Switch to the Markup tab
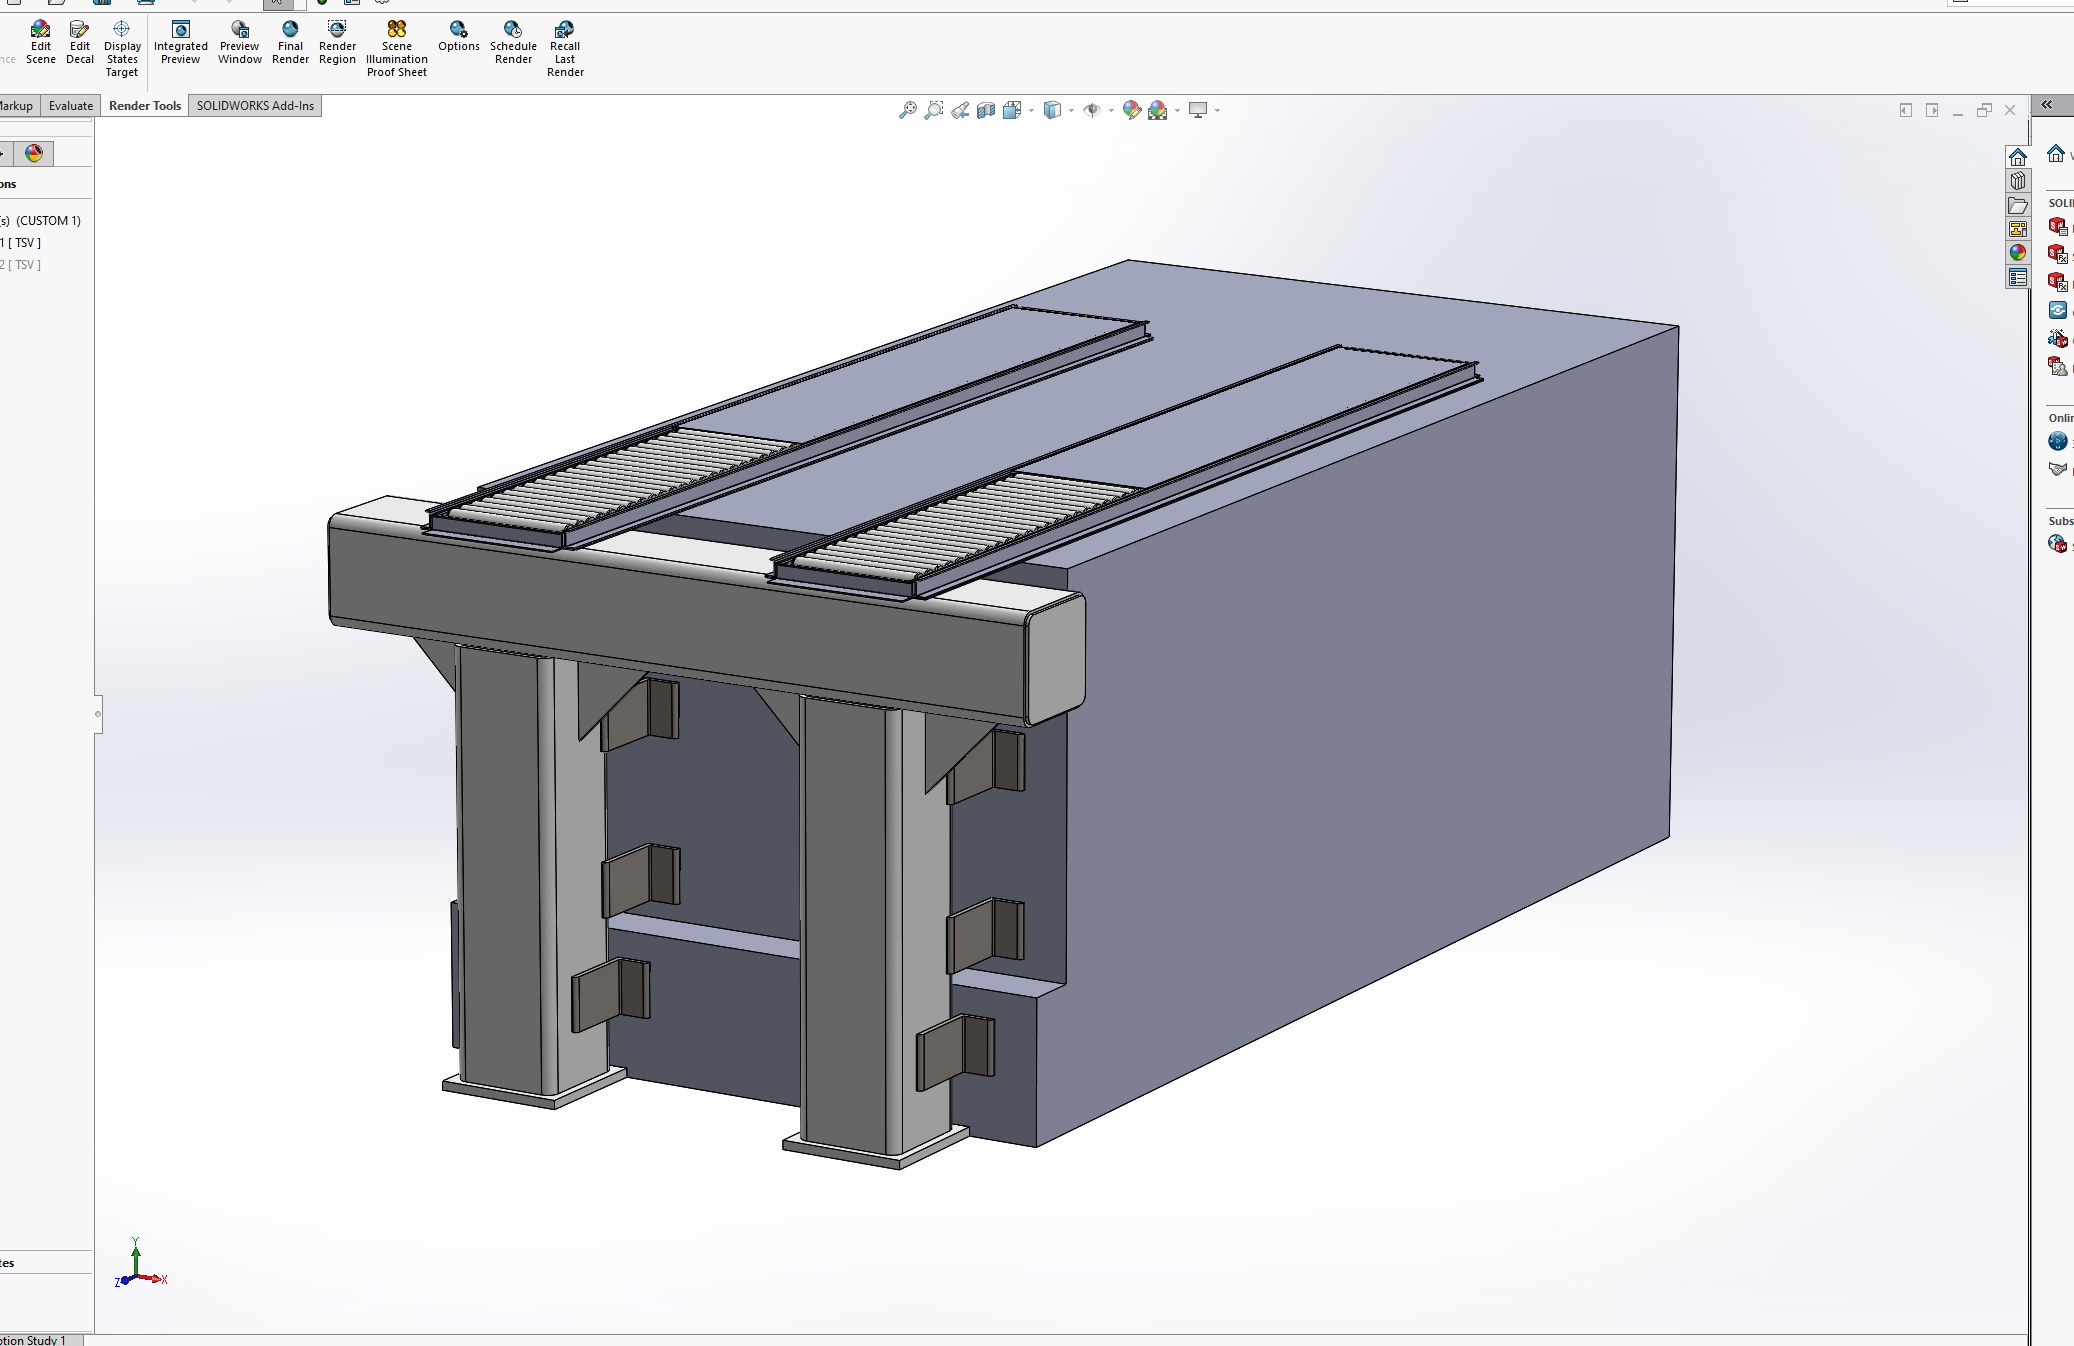 tap(18, 106)
